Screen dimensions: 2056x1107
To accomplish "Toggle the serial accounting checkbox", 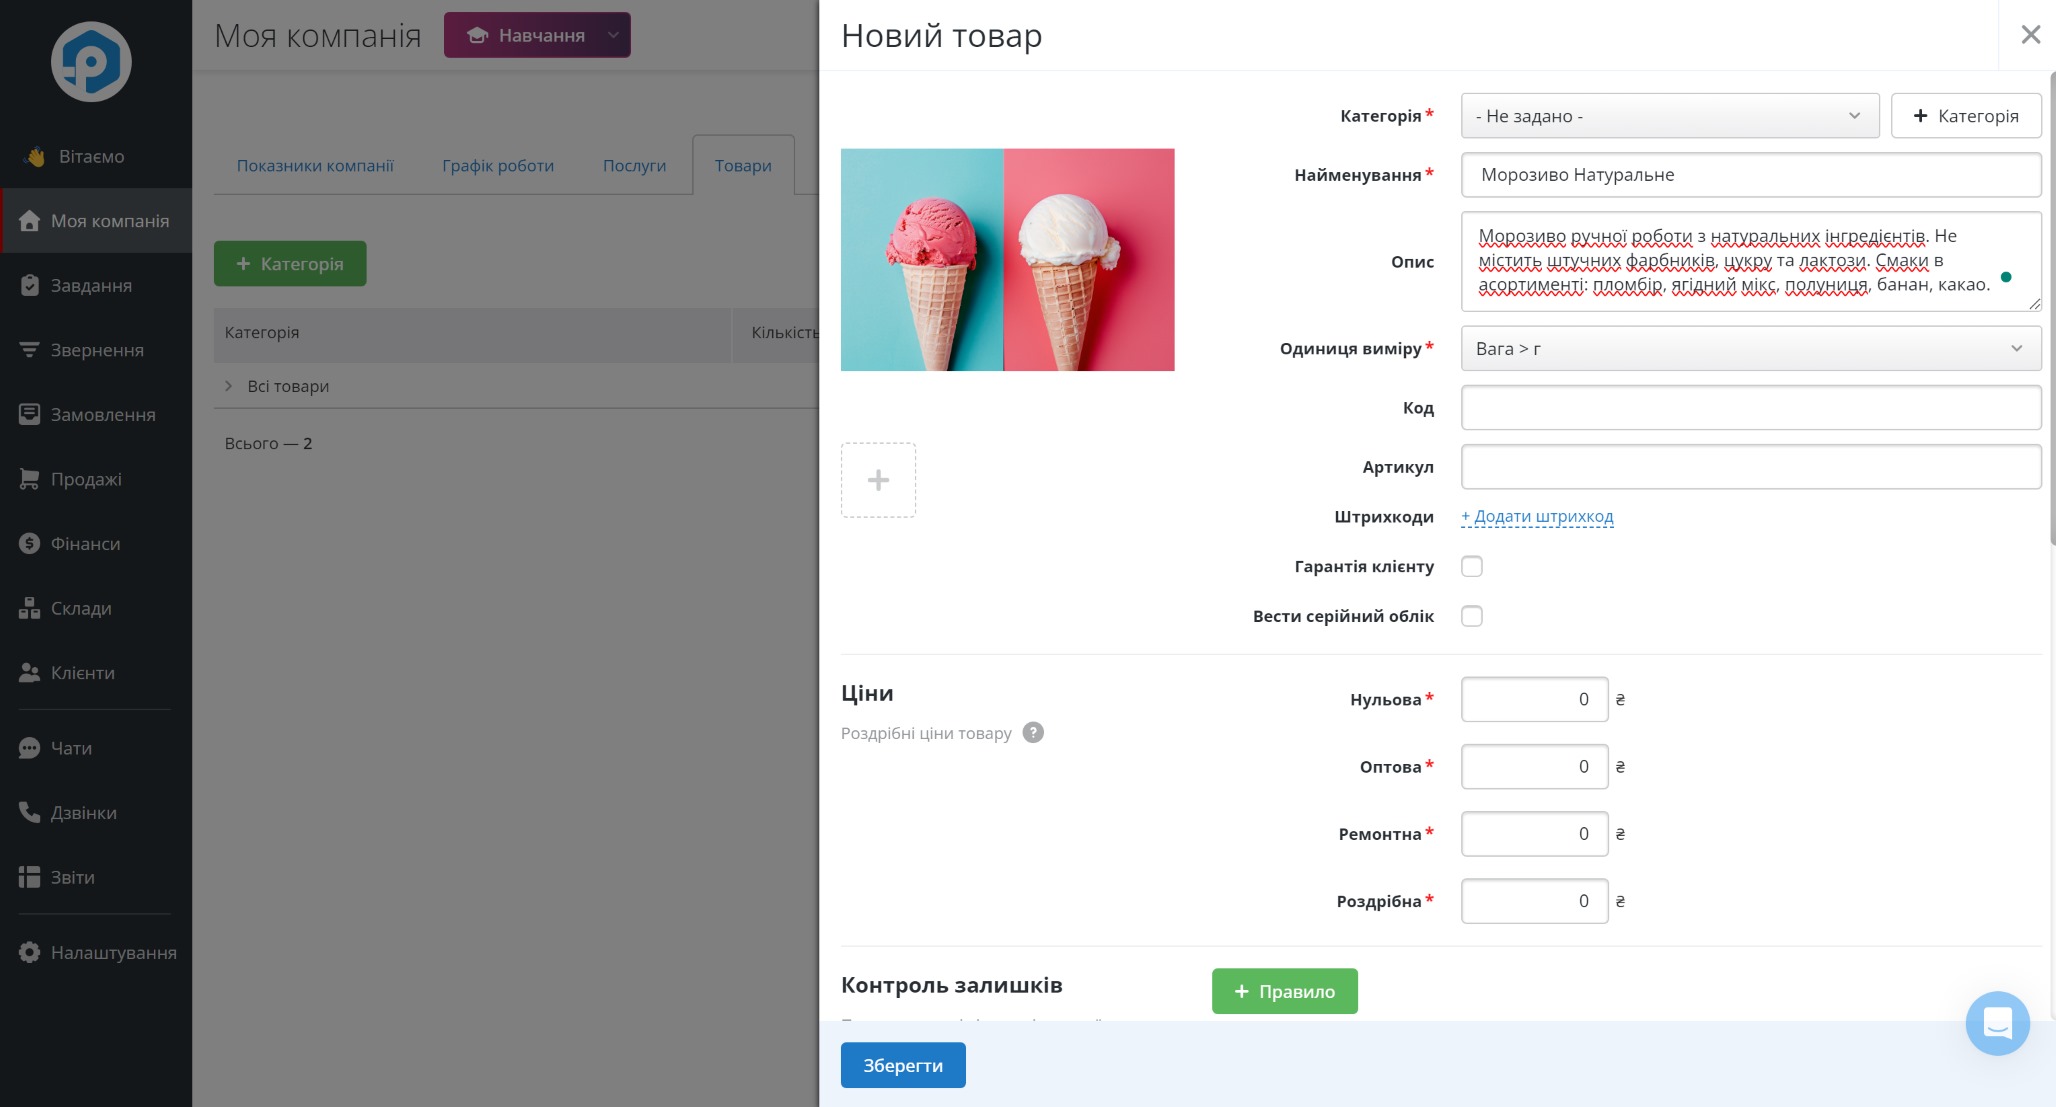I will (1471, 616).
